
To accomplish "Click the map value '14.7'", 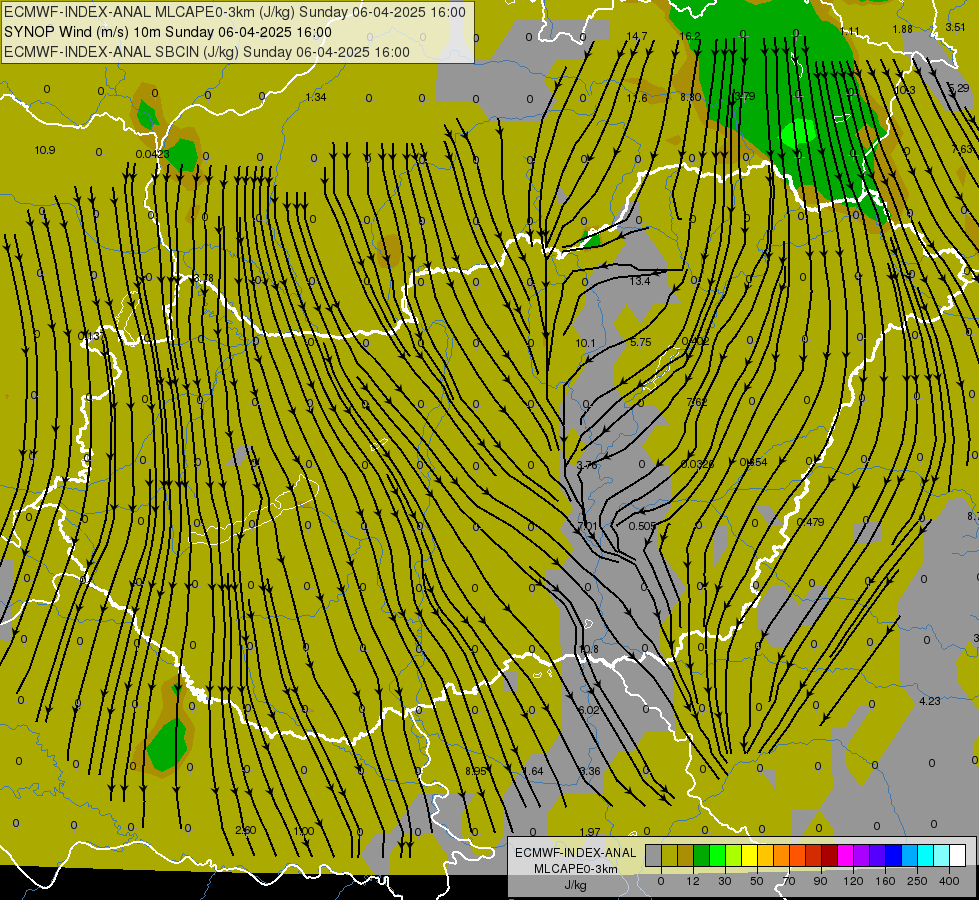I will [637, 36].
